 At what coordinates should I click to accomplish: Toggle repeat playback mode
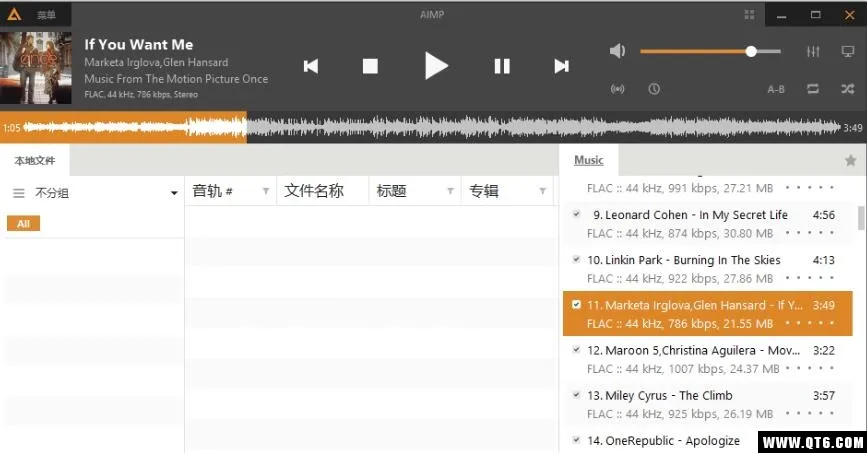point(813,89)
